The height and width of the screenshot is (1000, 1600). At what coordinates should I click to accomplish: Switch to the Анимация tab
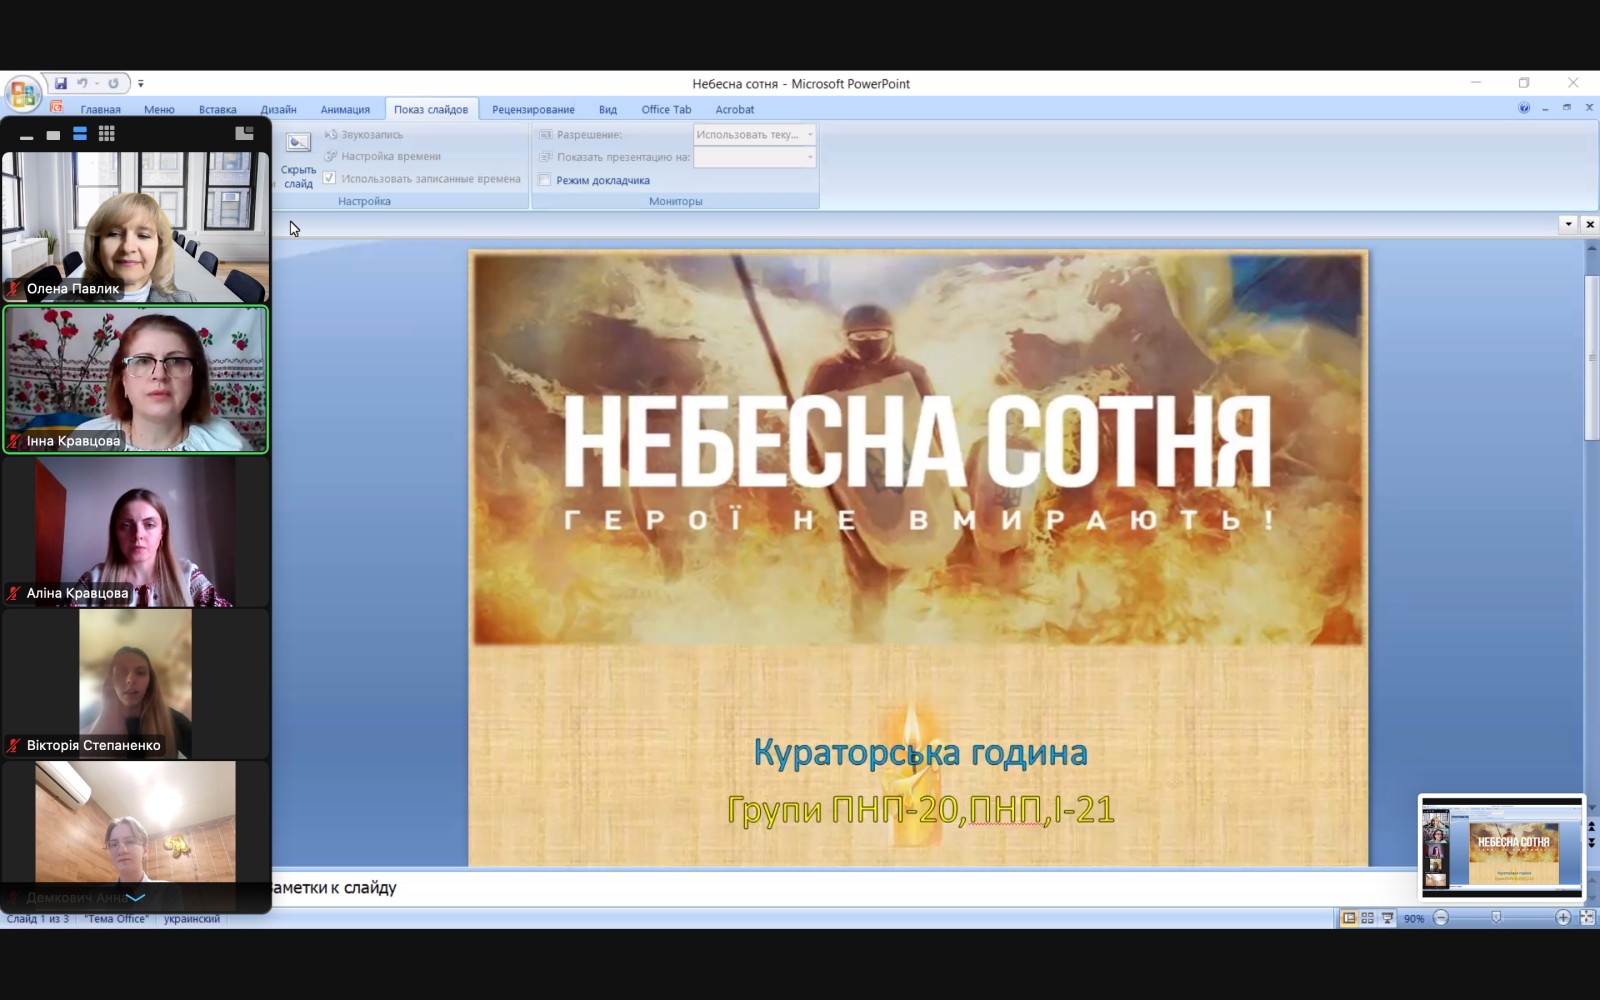(345, 109)
